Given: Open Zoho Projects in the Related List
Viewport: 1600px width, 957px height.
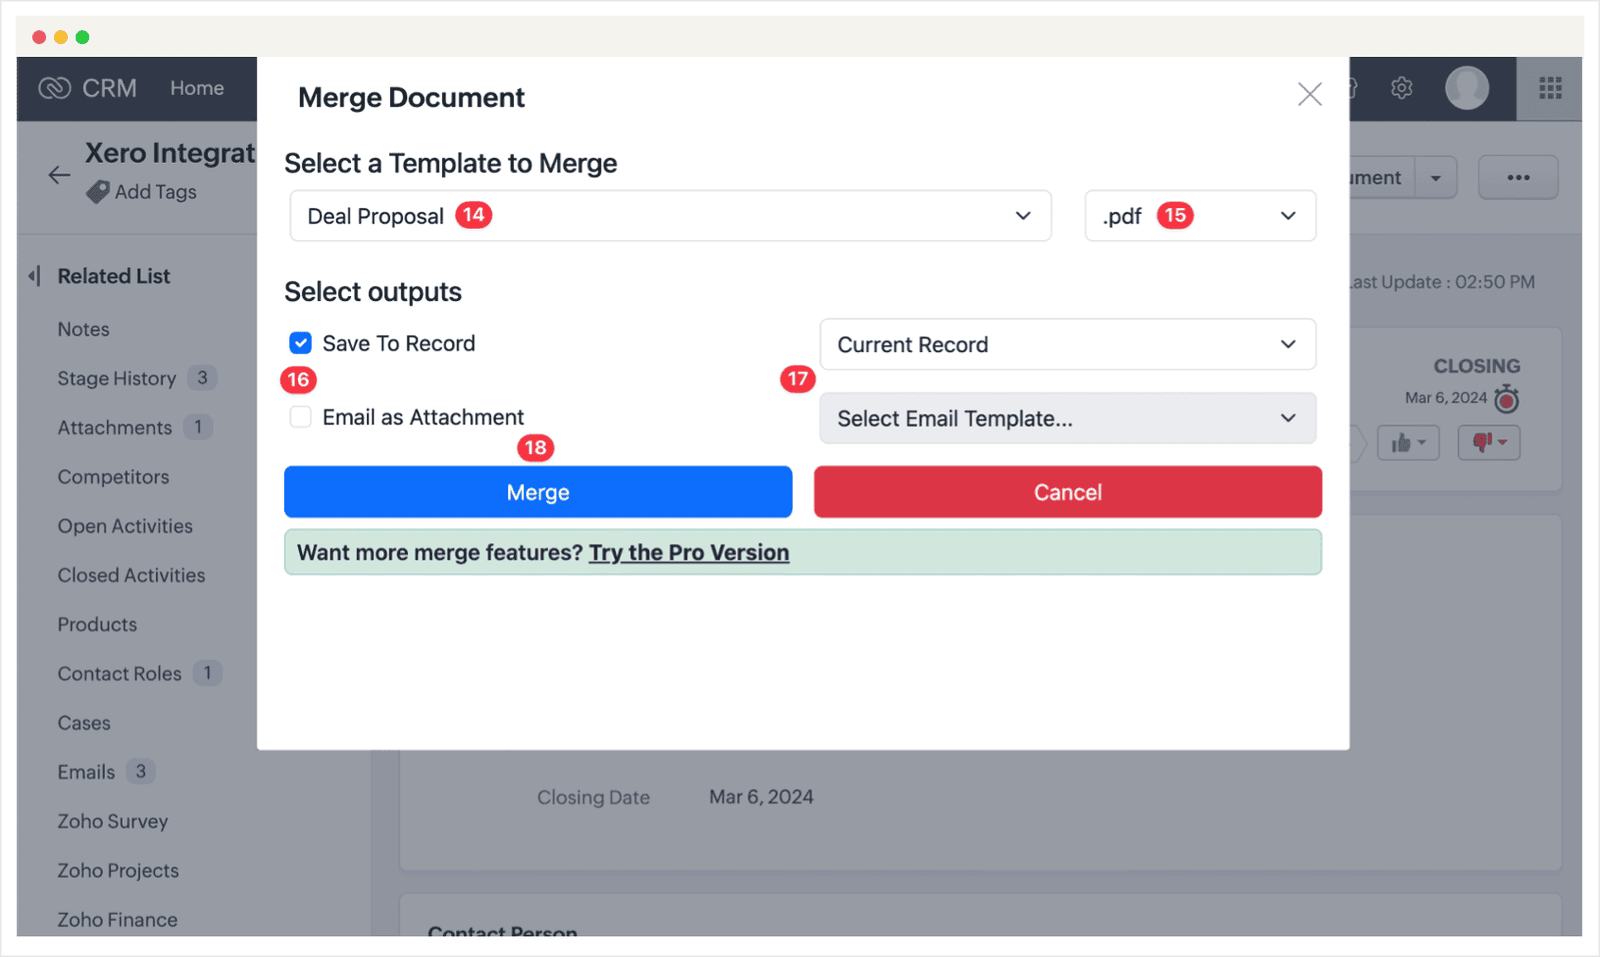Looking at the screenshot, I should 118,870.
